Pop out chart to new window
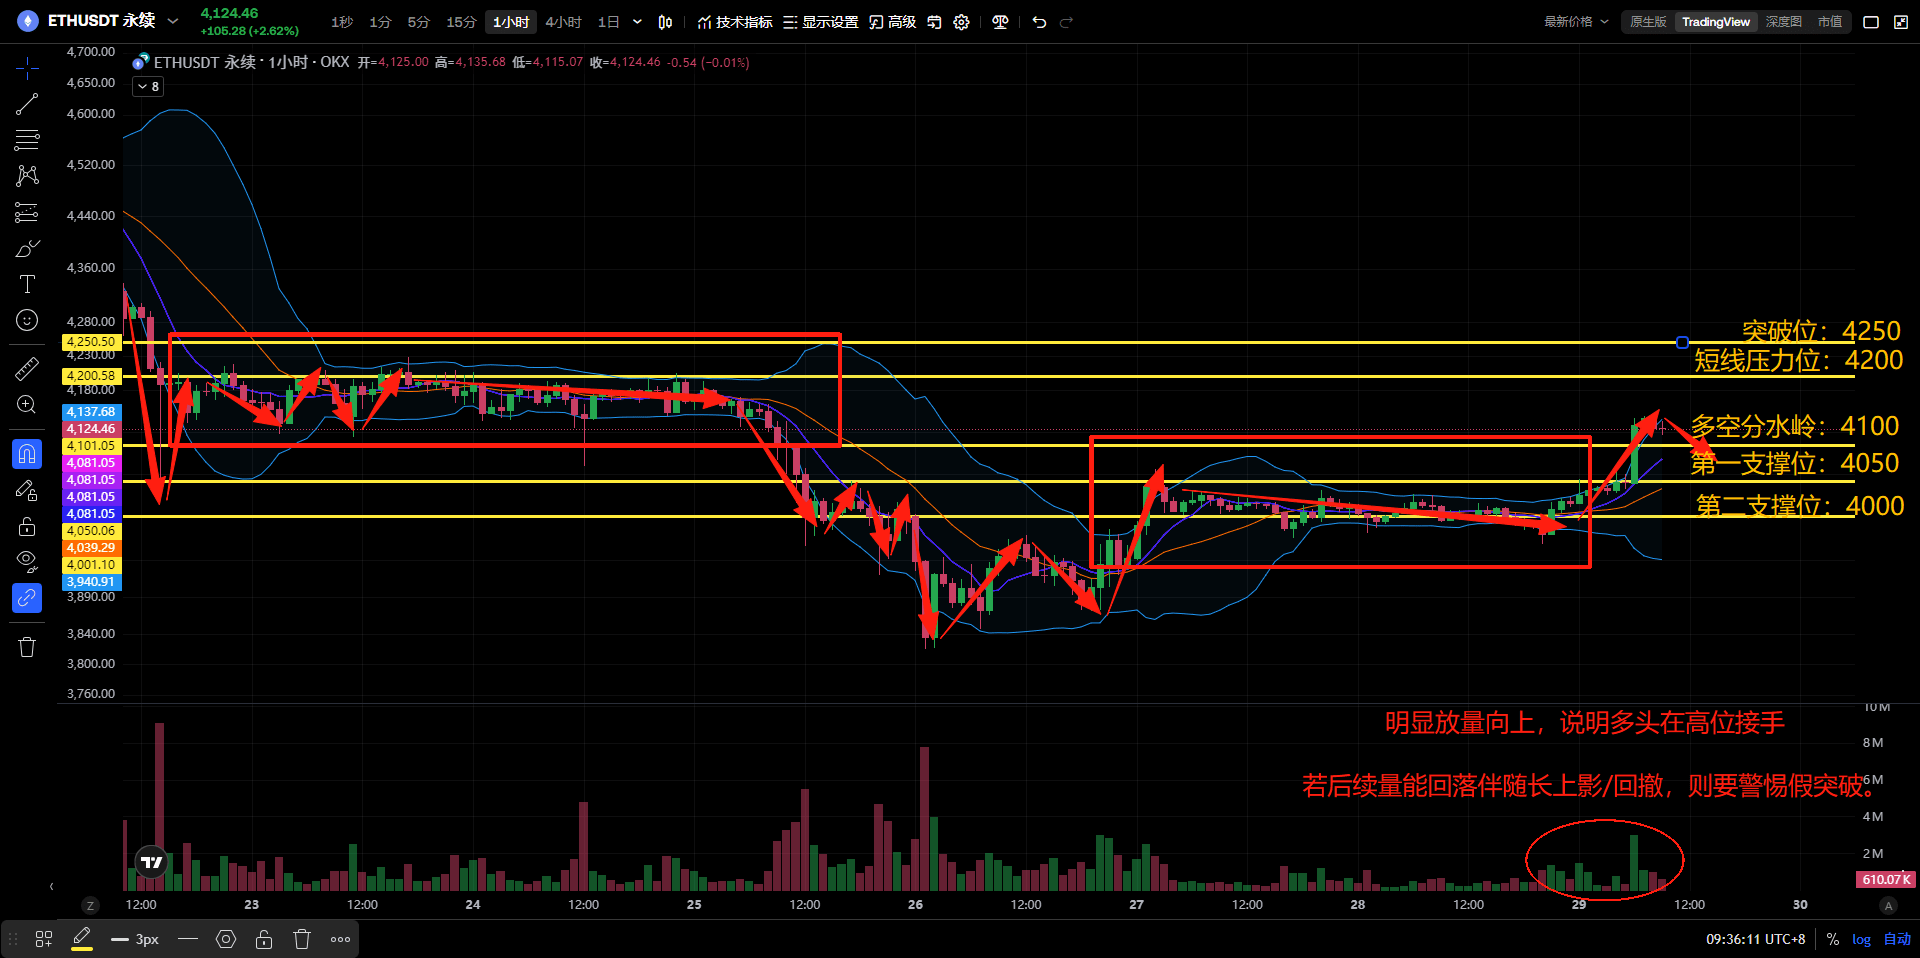The image size is (1920, 958). coord(1901,22)
